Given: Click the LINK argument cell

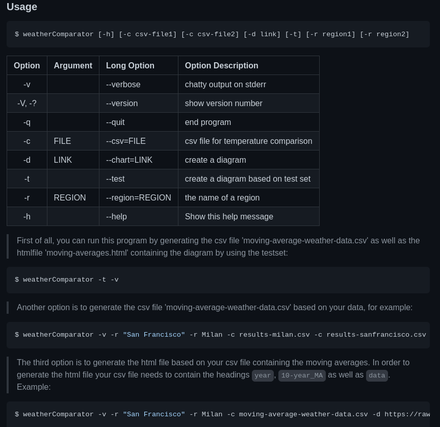Looking at the screenshot, I should click(x=73, y=160).
